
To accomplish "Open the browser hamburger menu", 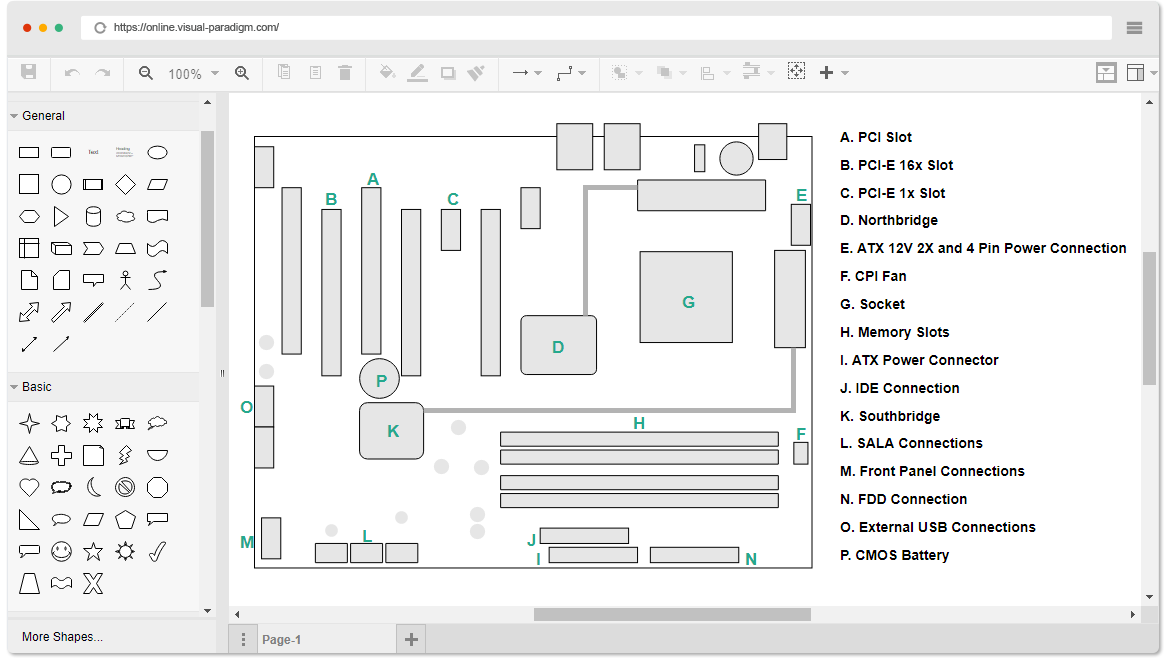I will pyautogui.click(x=1134, y=28).
